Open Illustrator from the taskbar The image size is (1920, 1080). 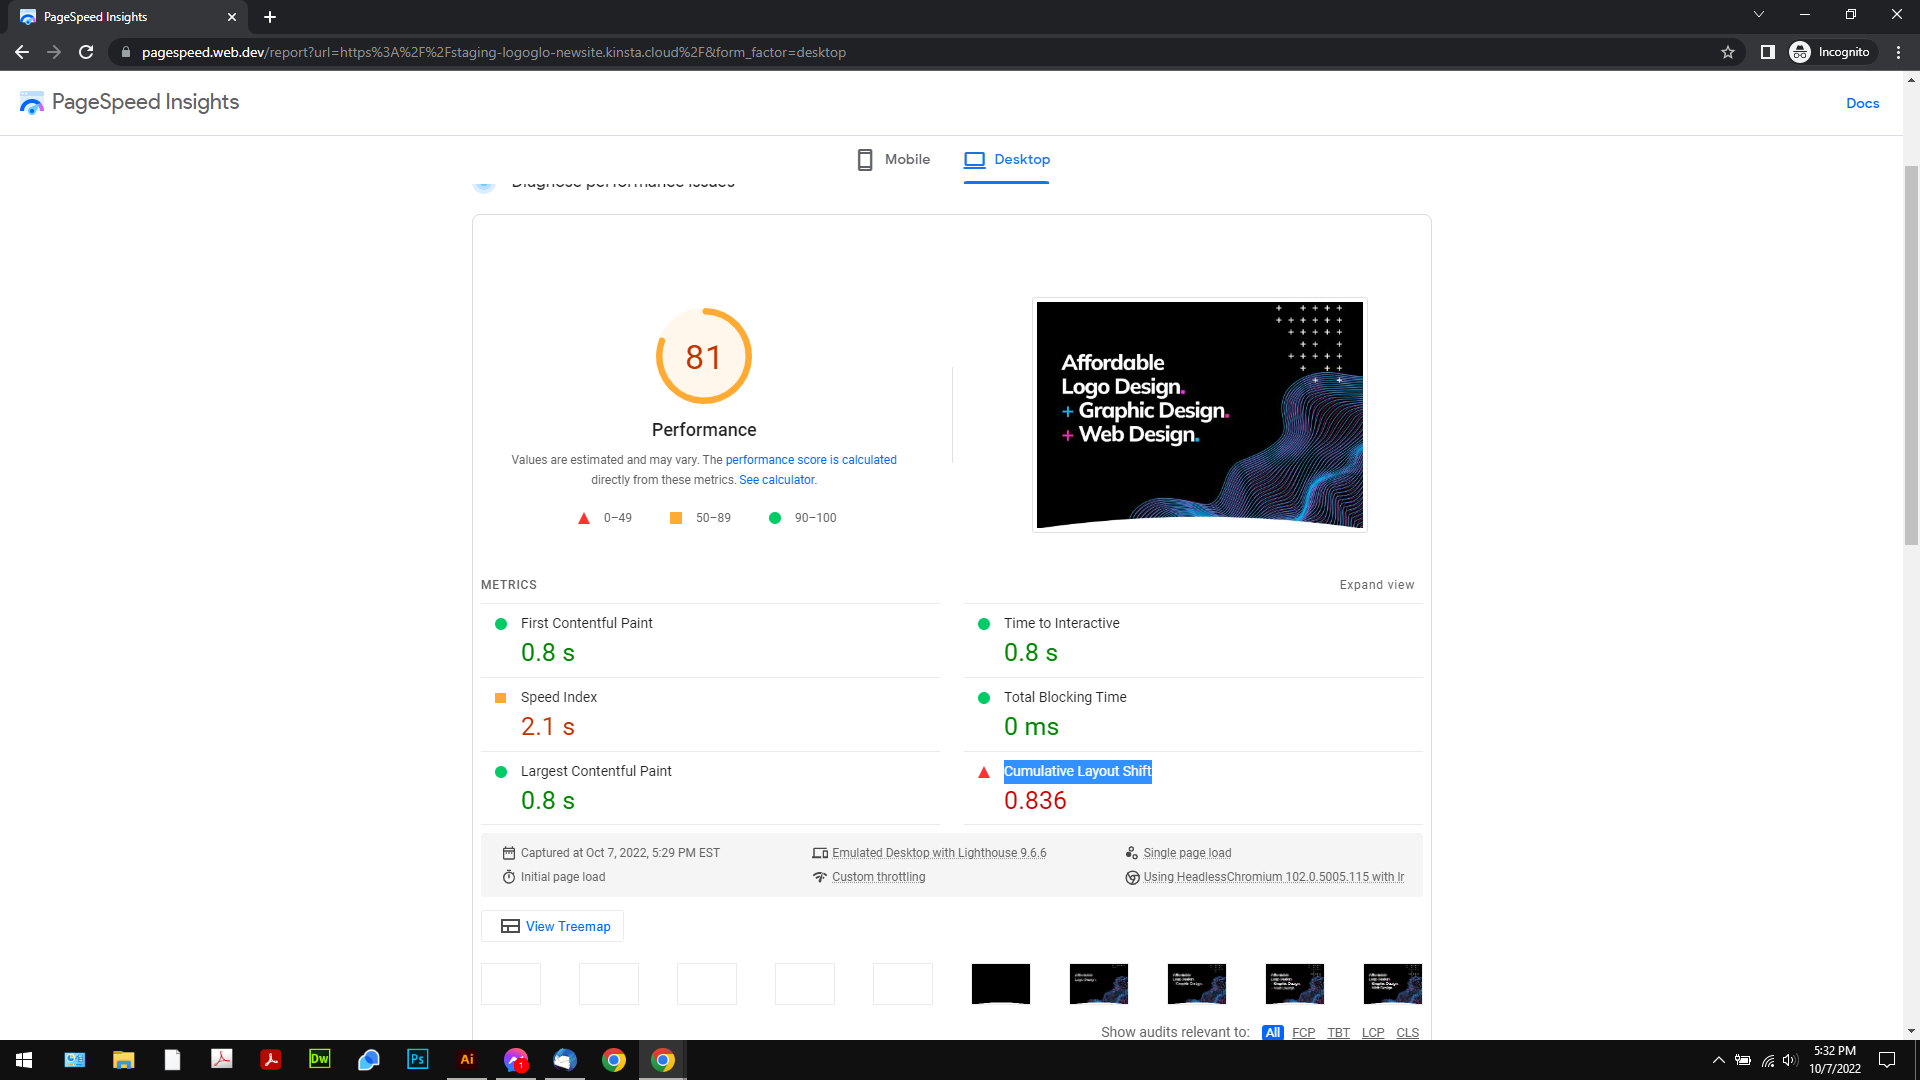[x=466, y=1059]
